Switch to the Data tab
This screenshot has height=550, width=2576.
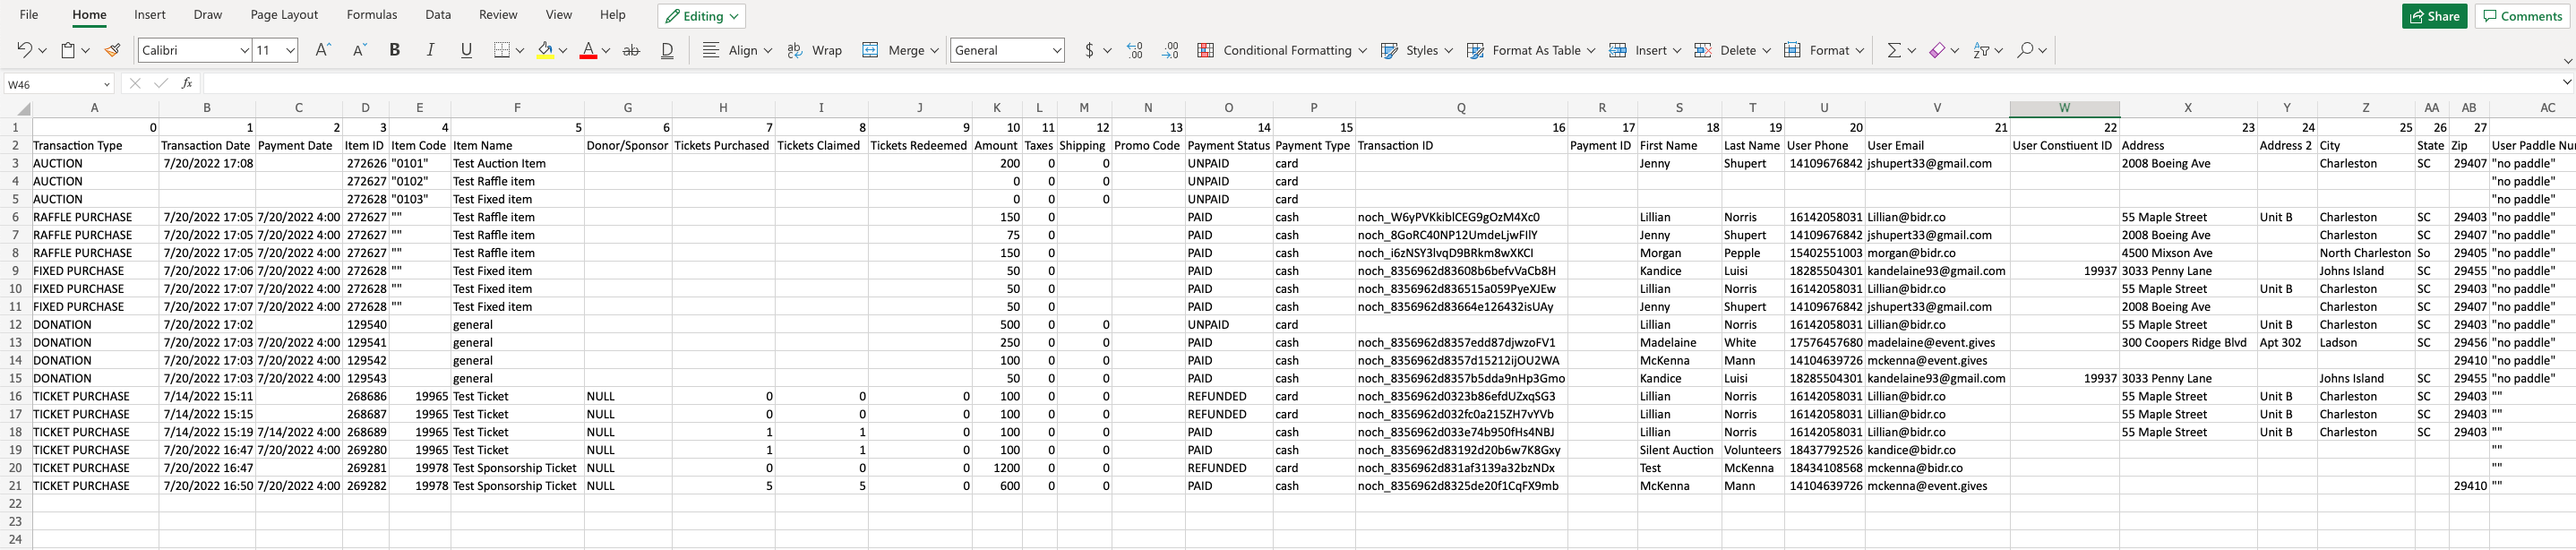(438, 15)
